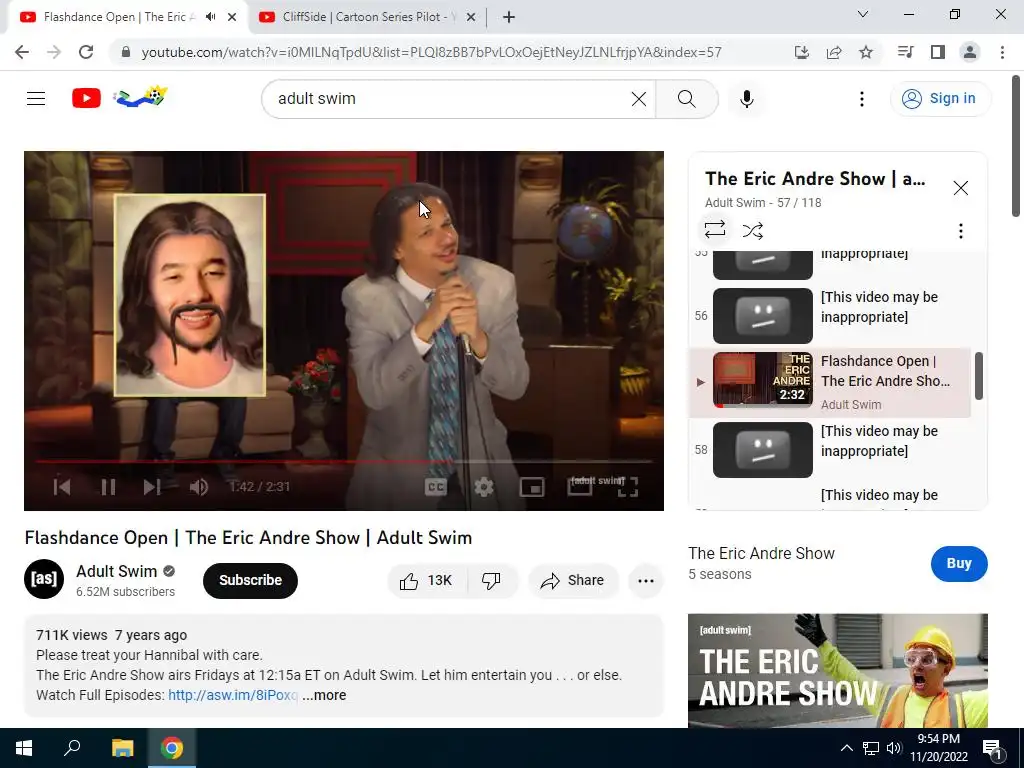Seek on the video progress bar
The height and width of the screenshot is (768, 1024).
coord(344,462)
